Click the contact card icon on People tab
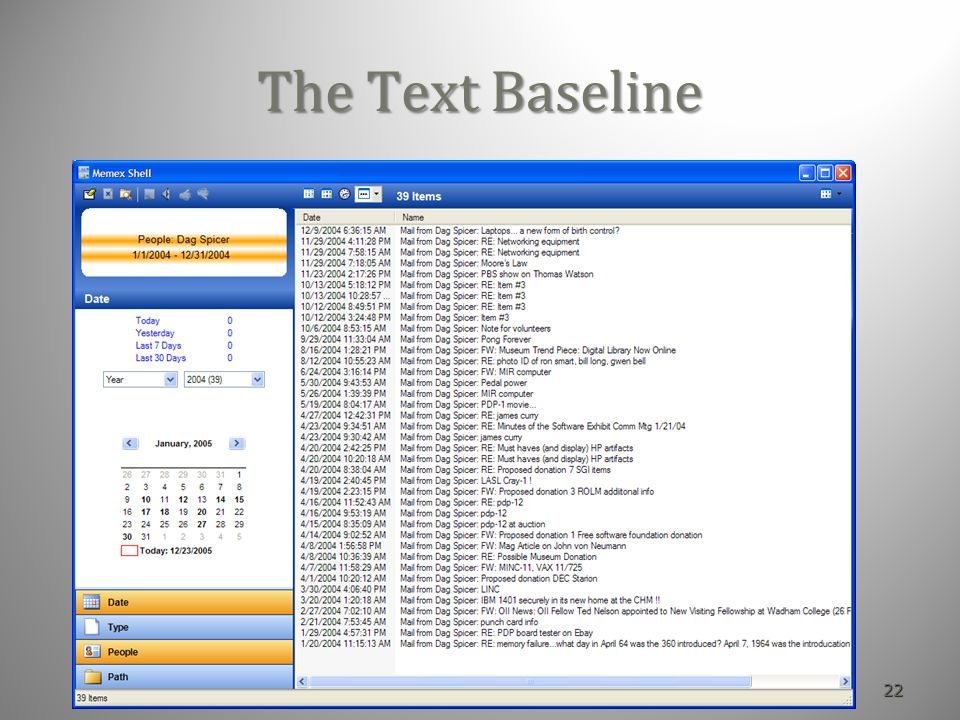 pyautogui.click(x=92, y=651)
